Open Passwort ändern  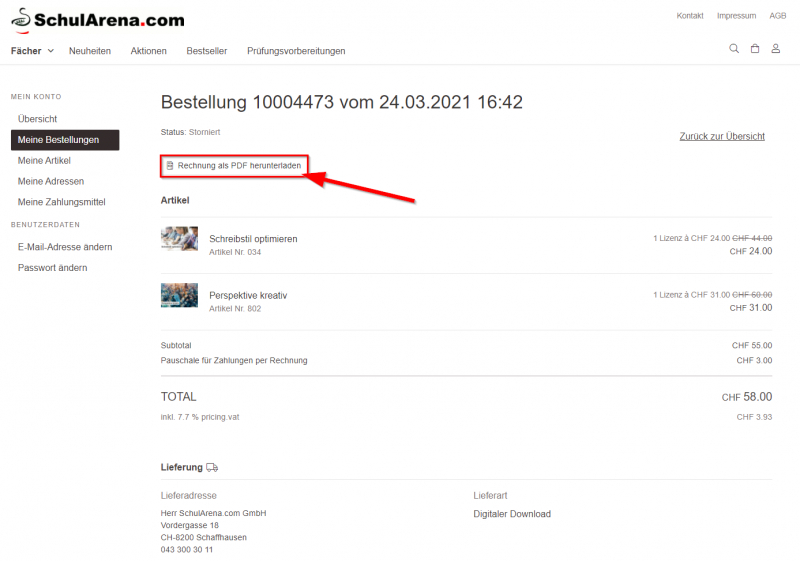click(52, 268)
